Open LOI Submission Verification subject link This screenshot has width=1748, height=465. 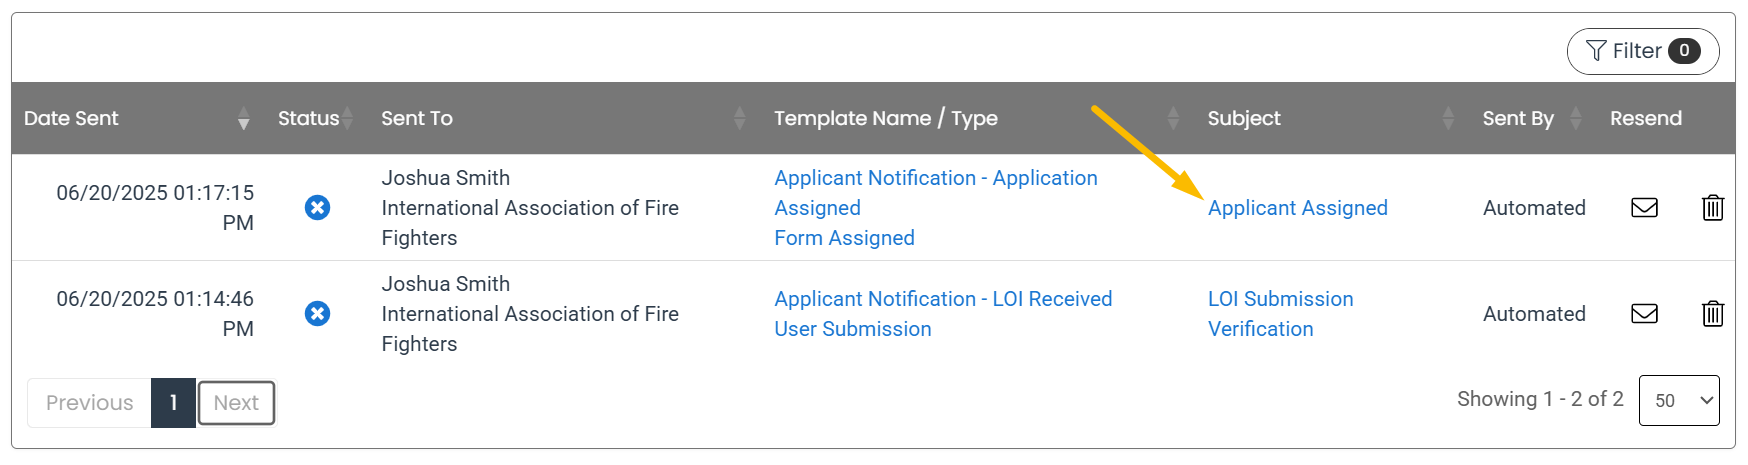(x=1280, y=314)
